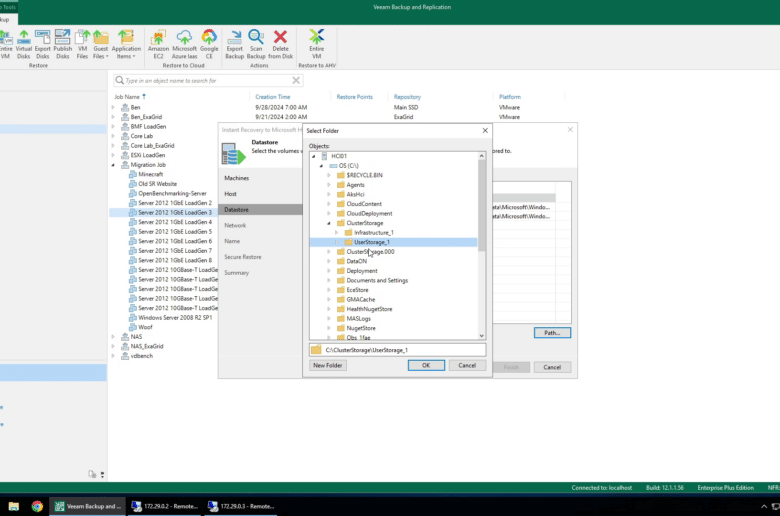Open the Application Items ribbon dropdown

[x=126, y=44]
